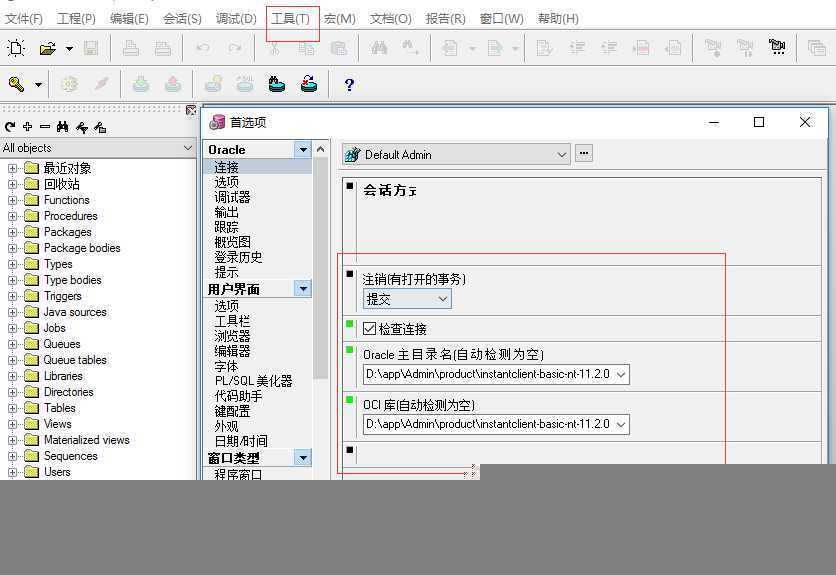Select the Users folder in object tree
This screenshot has width=836, height=575.
click(x=57, y=472)
